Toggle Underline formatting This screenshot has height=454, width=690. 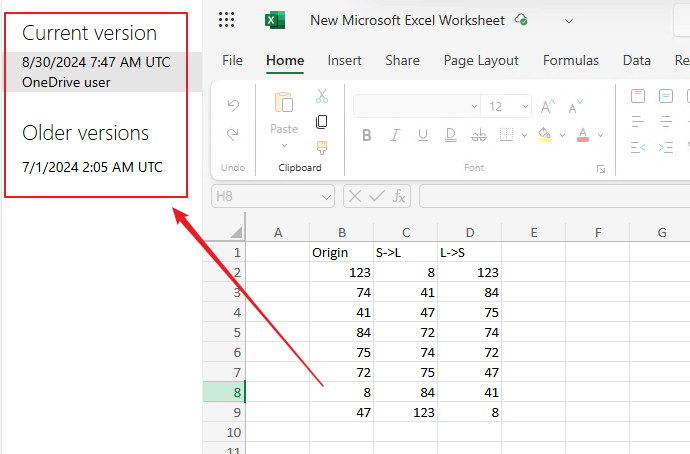click(x=422, y=135)
